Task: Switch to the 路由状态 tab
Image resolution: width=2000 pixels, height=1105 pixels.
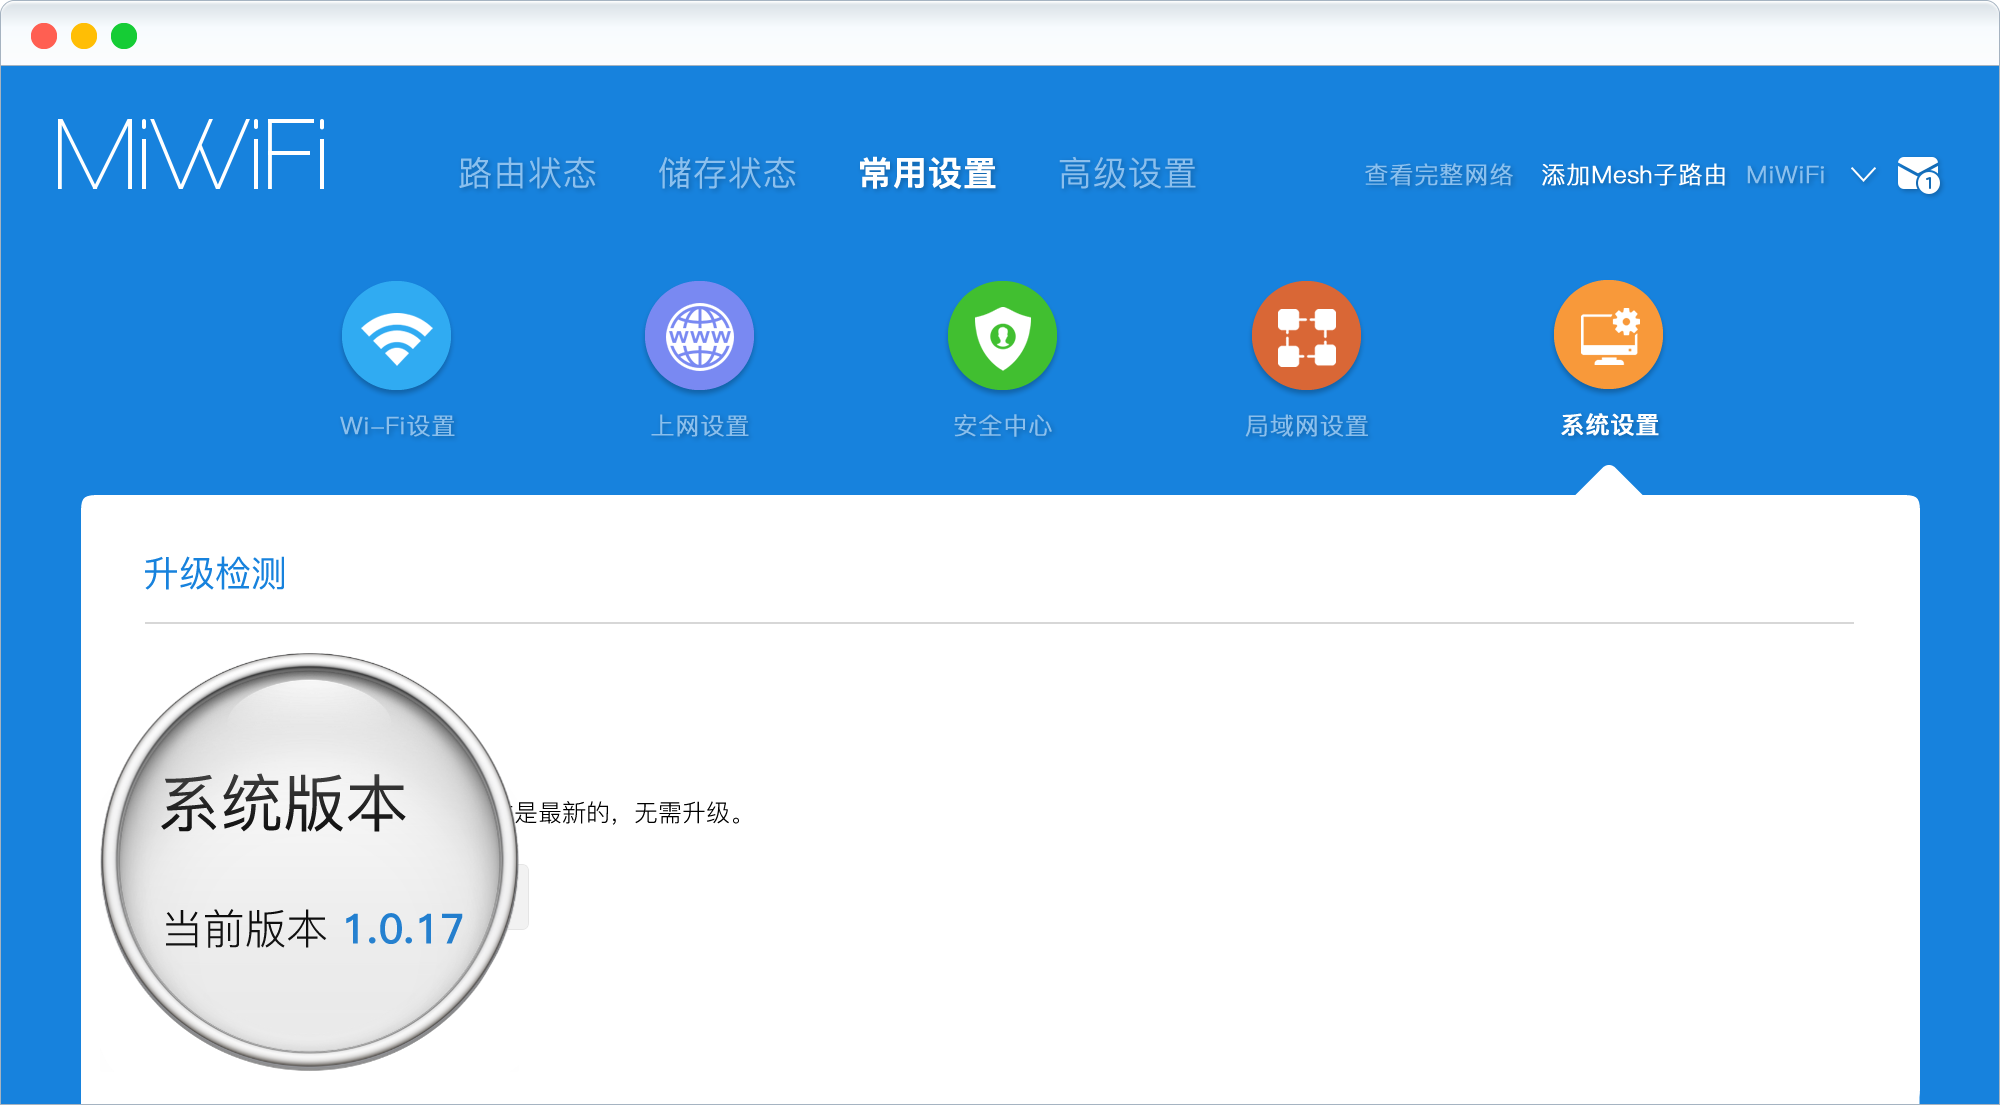Action: coord(527,174)
